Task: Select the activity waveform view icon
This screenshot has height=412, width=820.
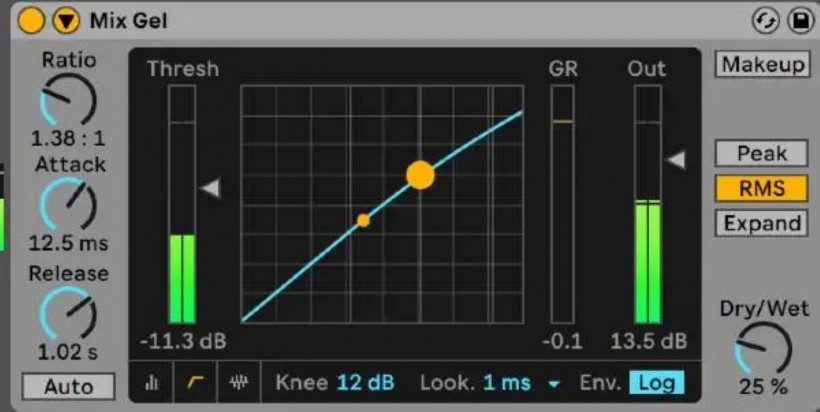Action: coord(239,383)
